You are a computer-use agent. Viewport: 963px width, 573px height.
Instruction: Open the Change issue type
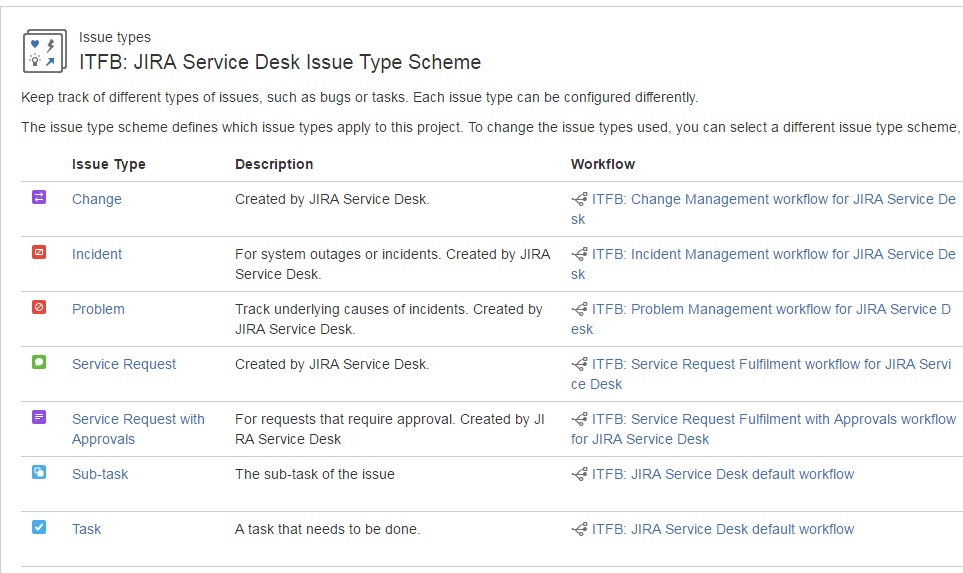tap(96, 199)
